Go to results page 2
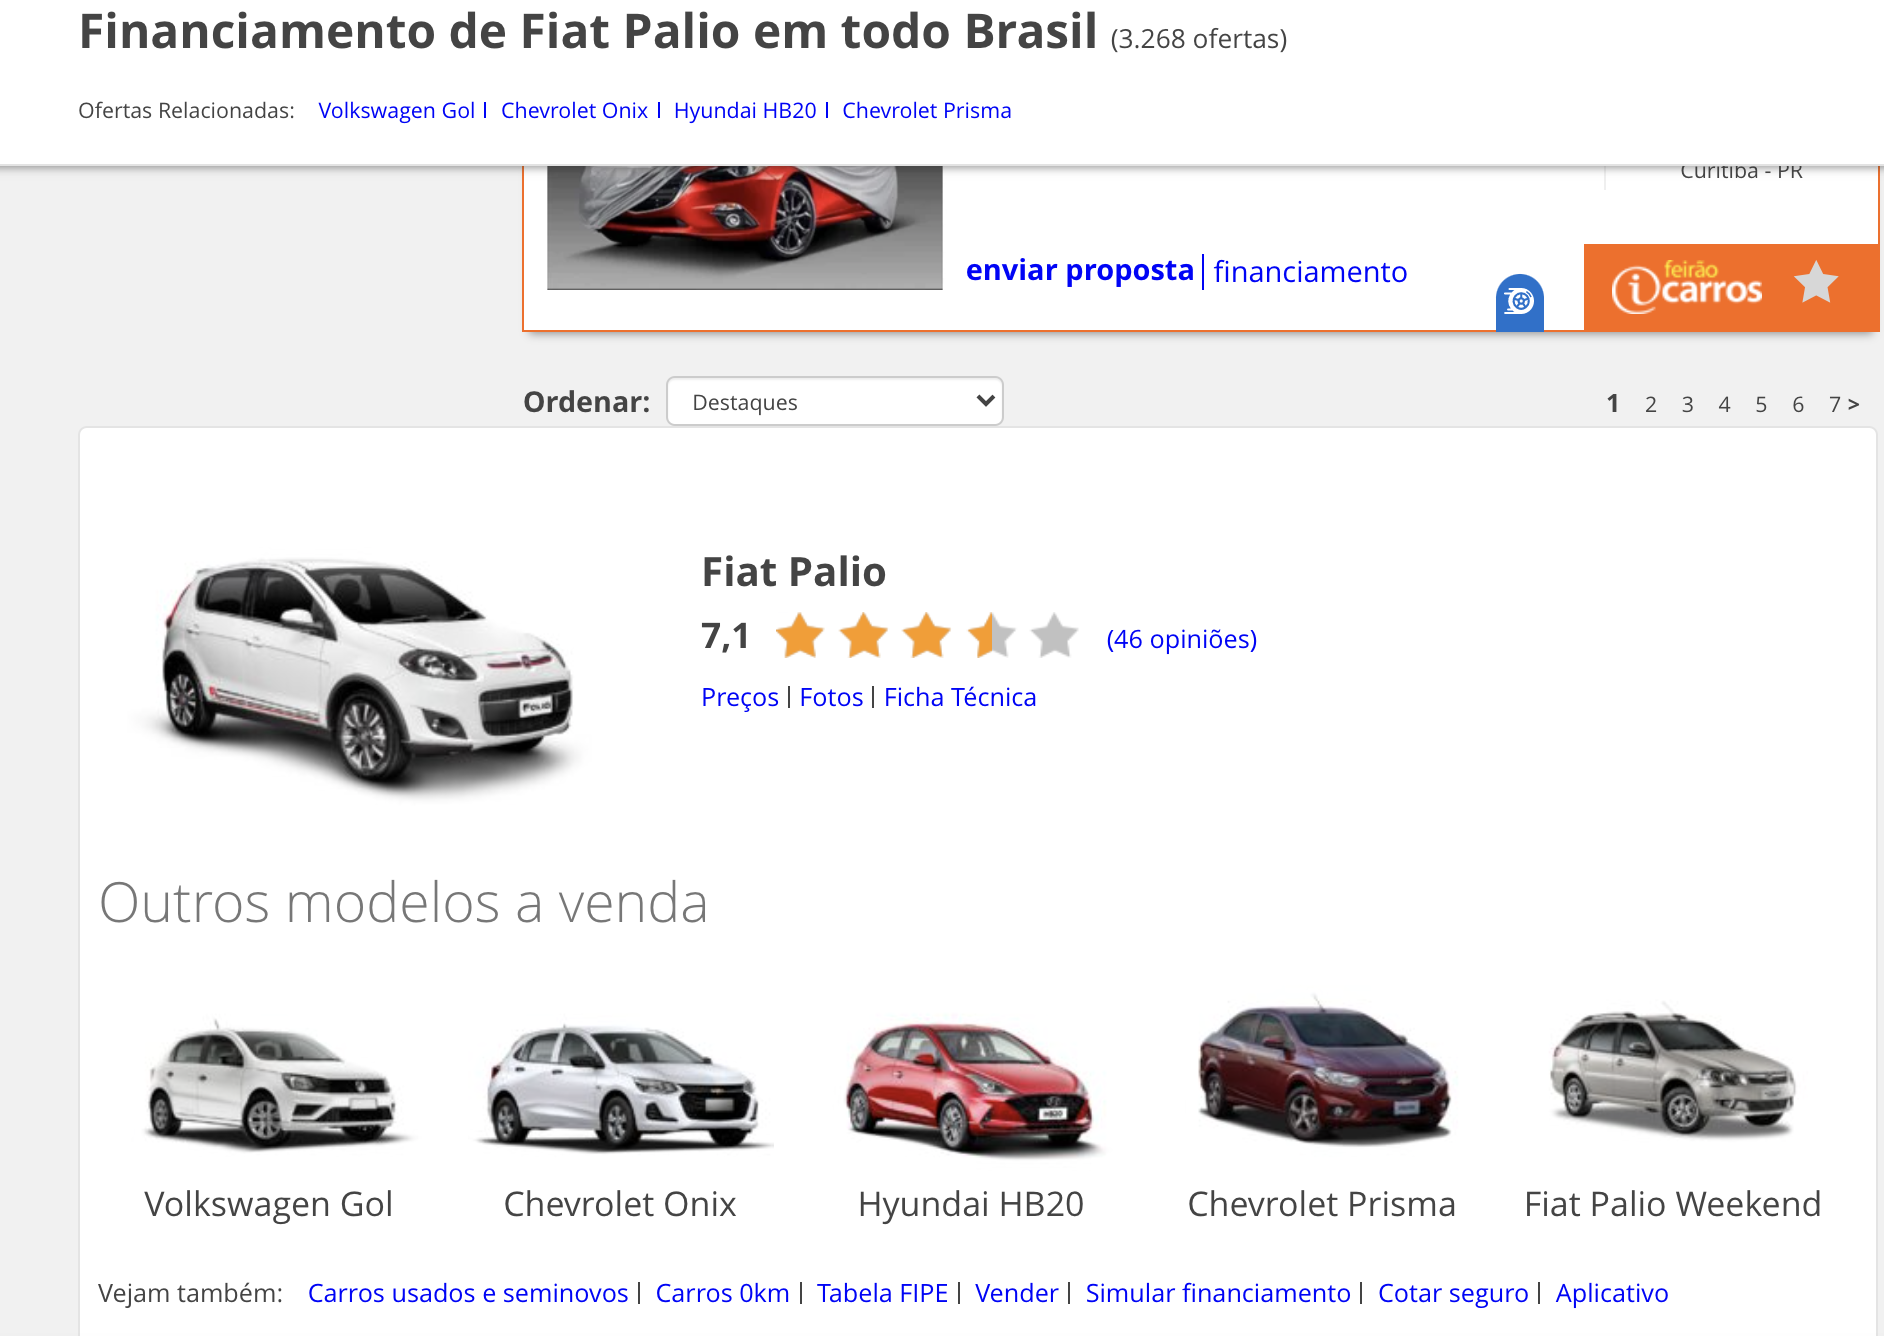The height and width of the screenshot is (1336, 1884). [1650, 404]
